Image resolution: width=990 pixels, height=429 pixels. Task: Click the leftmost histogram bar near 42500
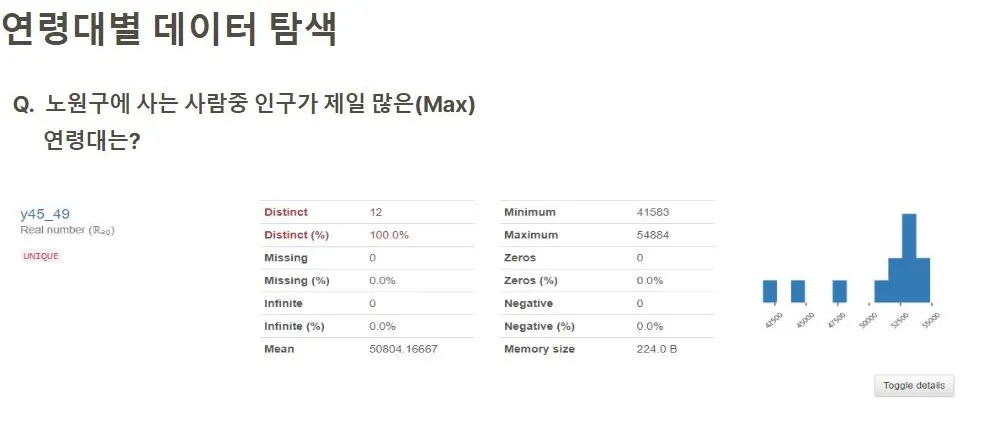tap(770, 291)
